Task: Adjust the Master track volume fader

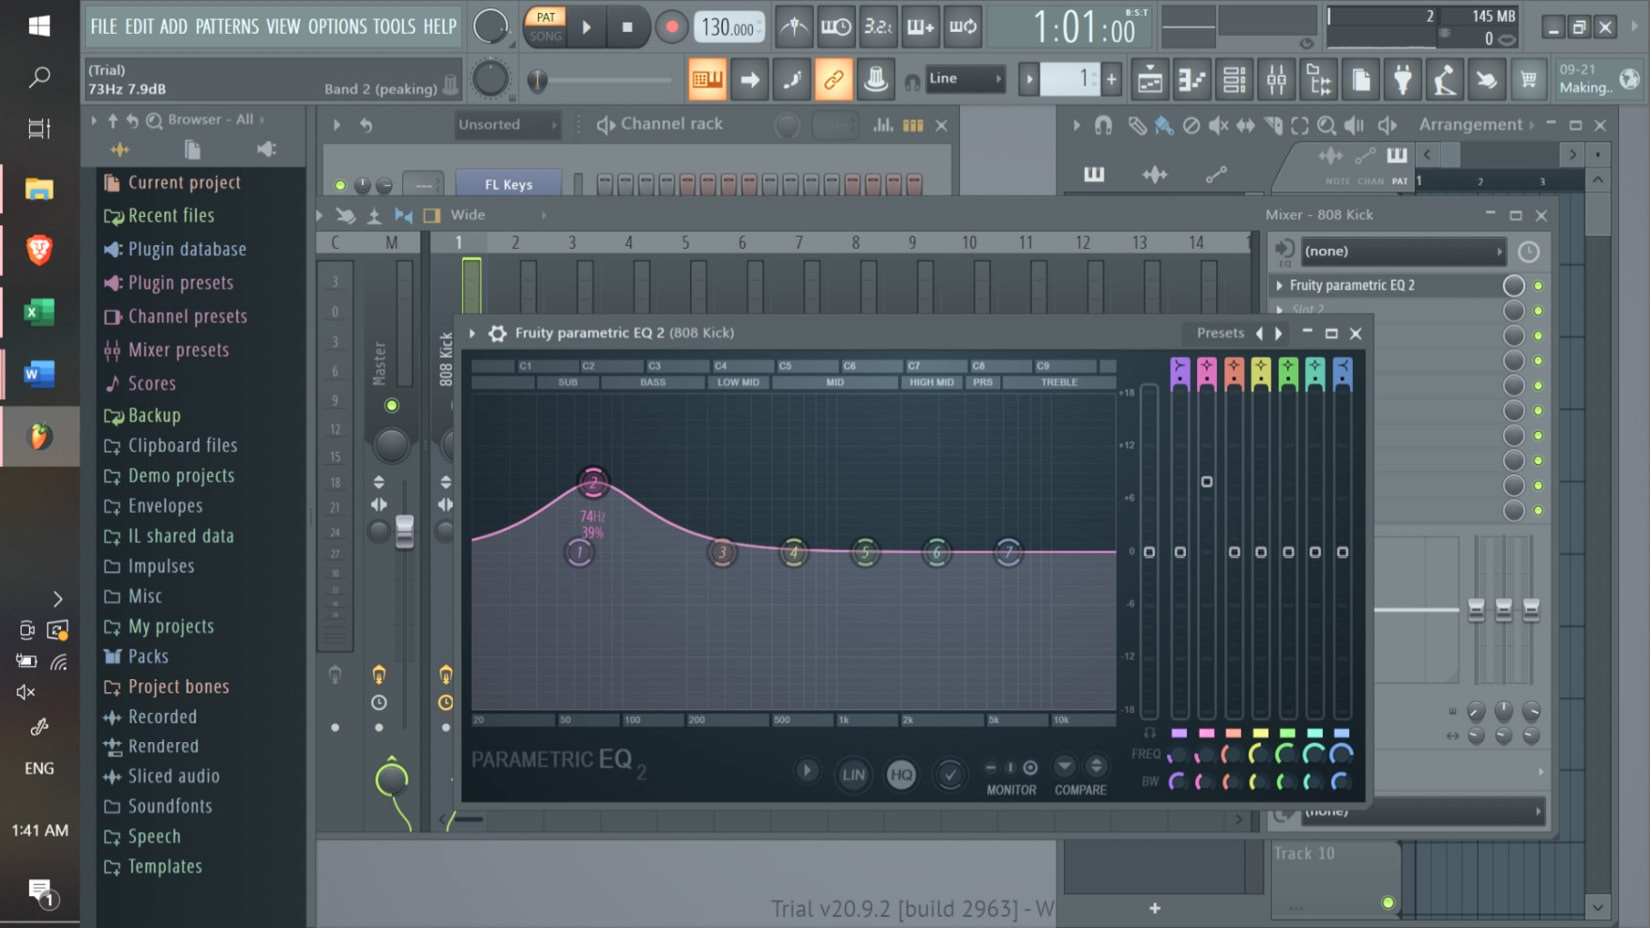Action: pos(404,531)
